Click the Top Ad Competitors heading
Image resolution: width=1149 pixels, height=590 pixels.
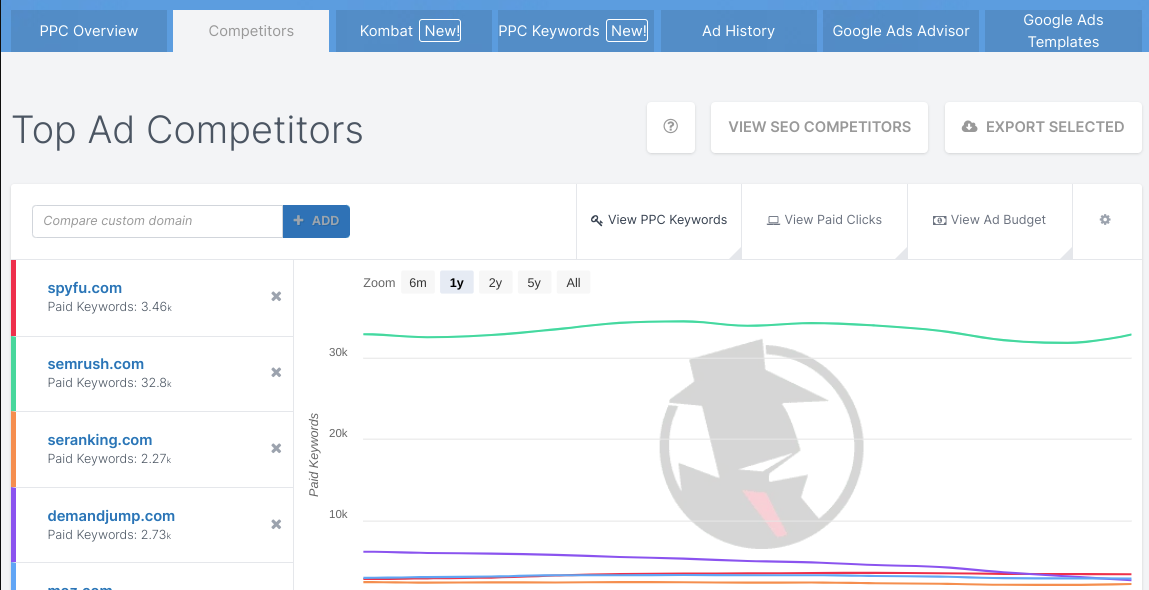(188, 130)
